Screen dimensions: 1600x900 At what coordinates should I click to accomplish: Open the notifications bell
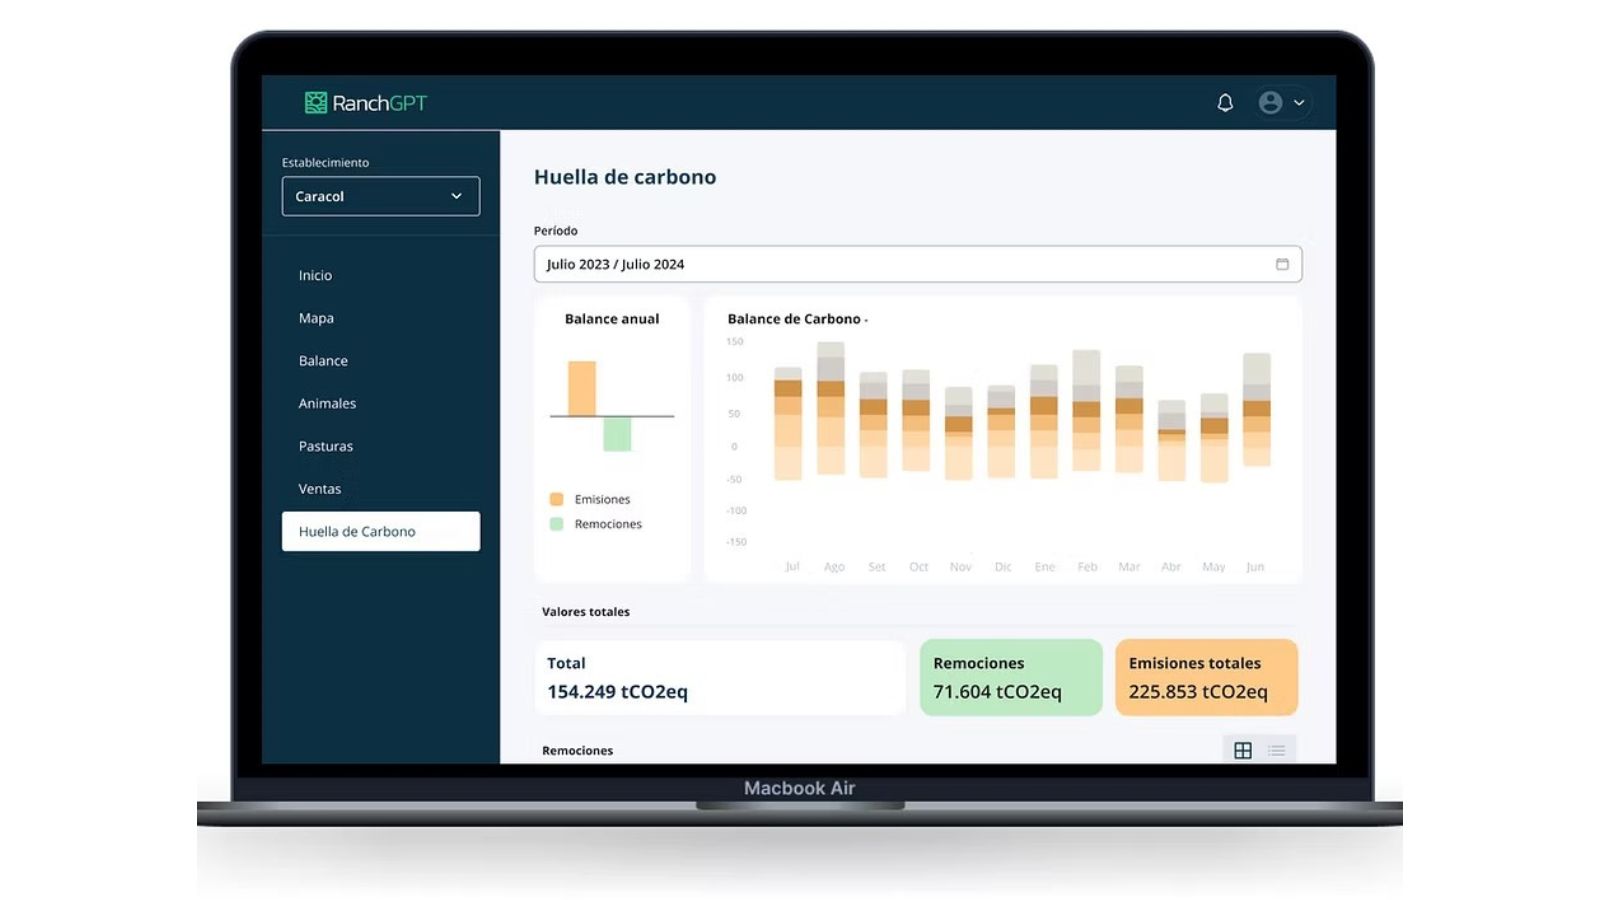click(1224, 103)
